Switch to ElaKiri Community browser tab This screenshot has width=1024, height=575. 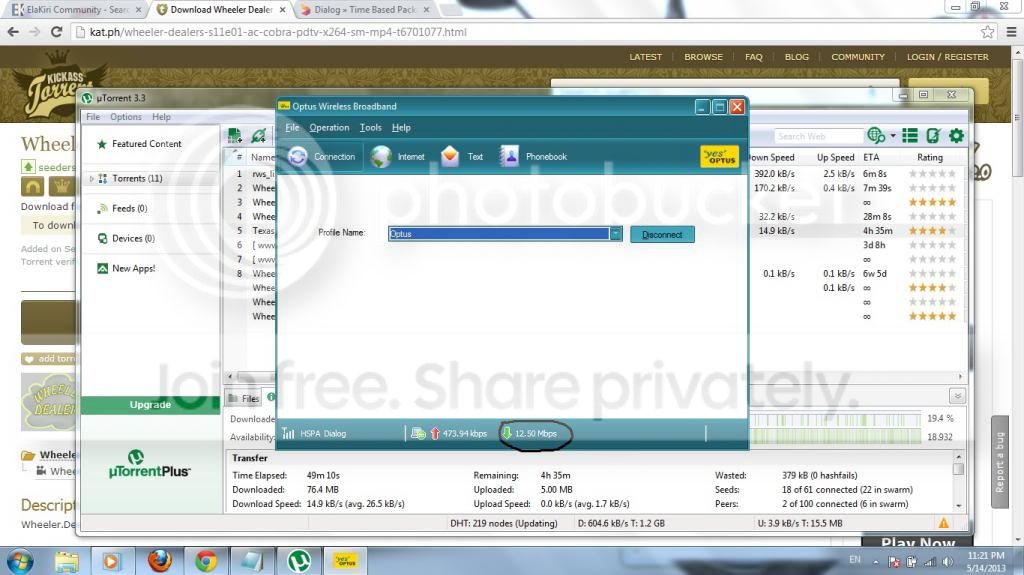76,10
